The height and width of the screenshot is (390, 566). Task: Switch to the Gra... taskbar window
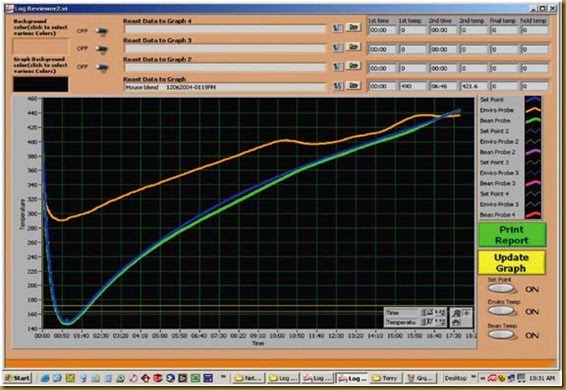coord(420,378)
